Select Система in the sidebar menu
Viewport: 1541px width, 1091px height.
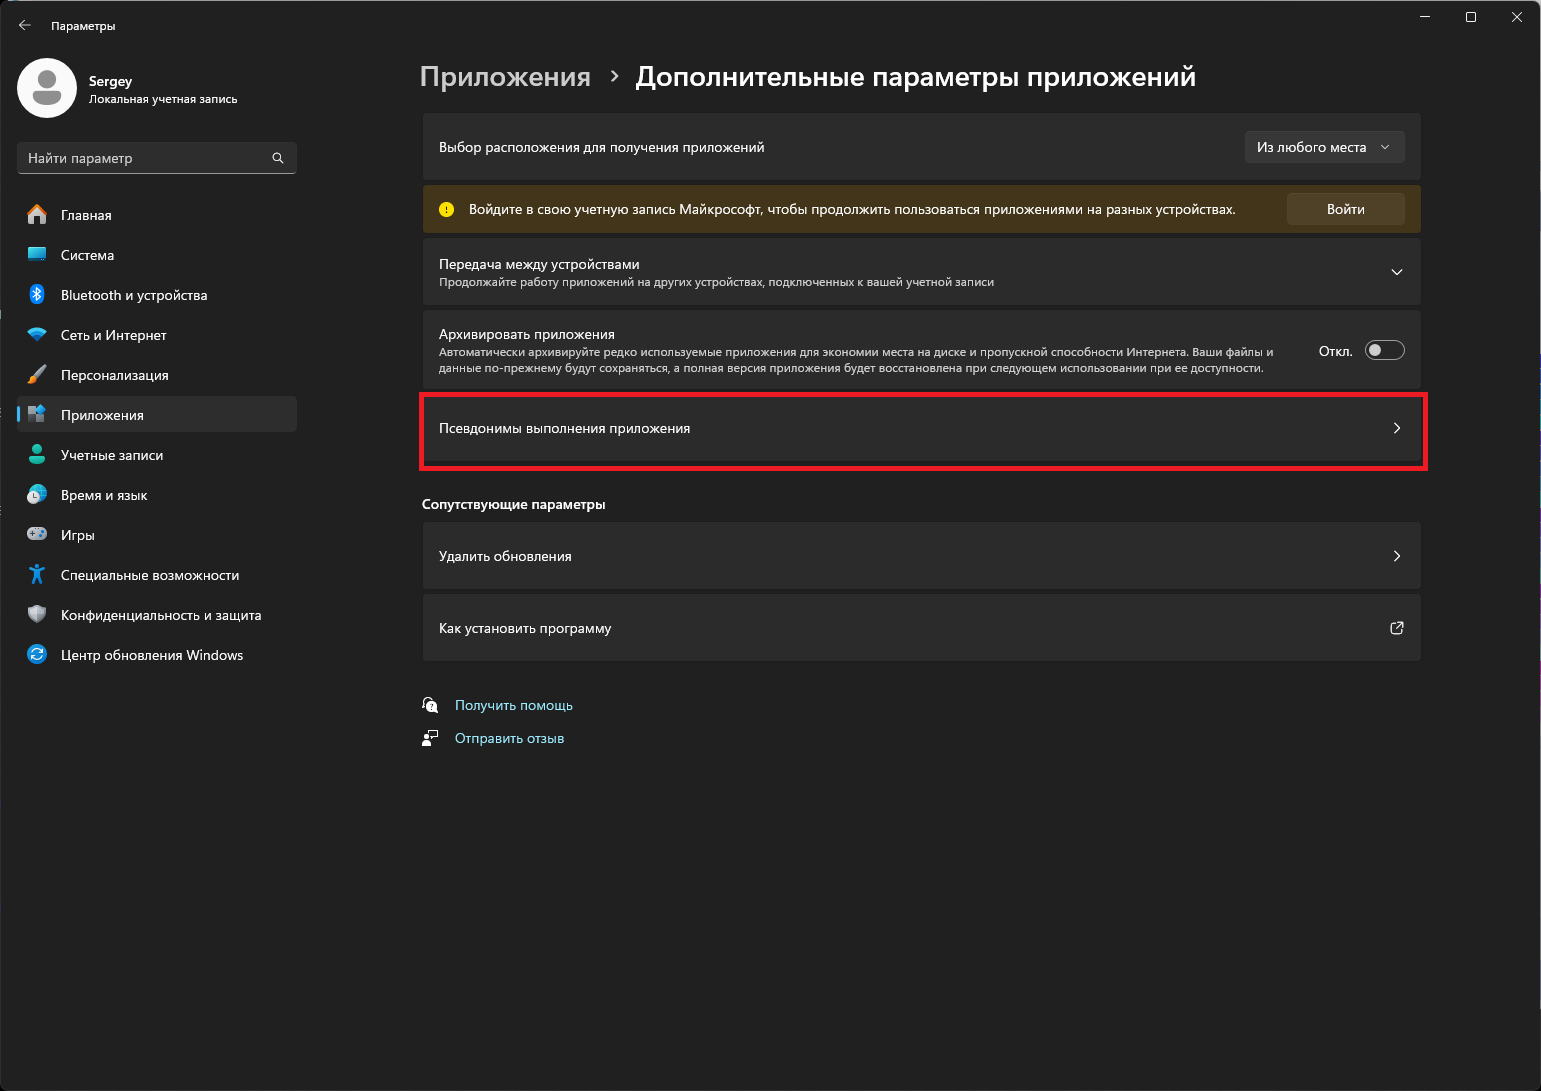click(x=88, y=255)
